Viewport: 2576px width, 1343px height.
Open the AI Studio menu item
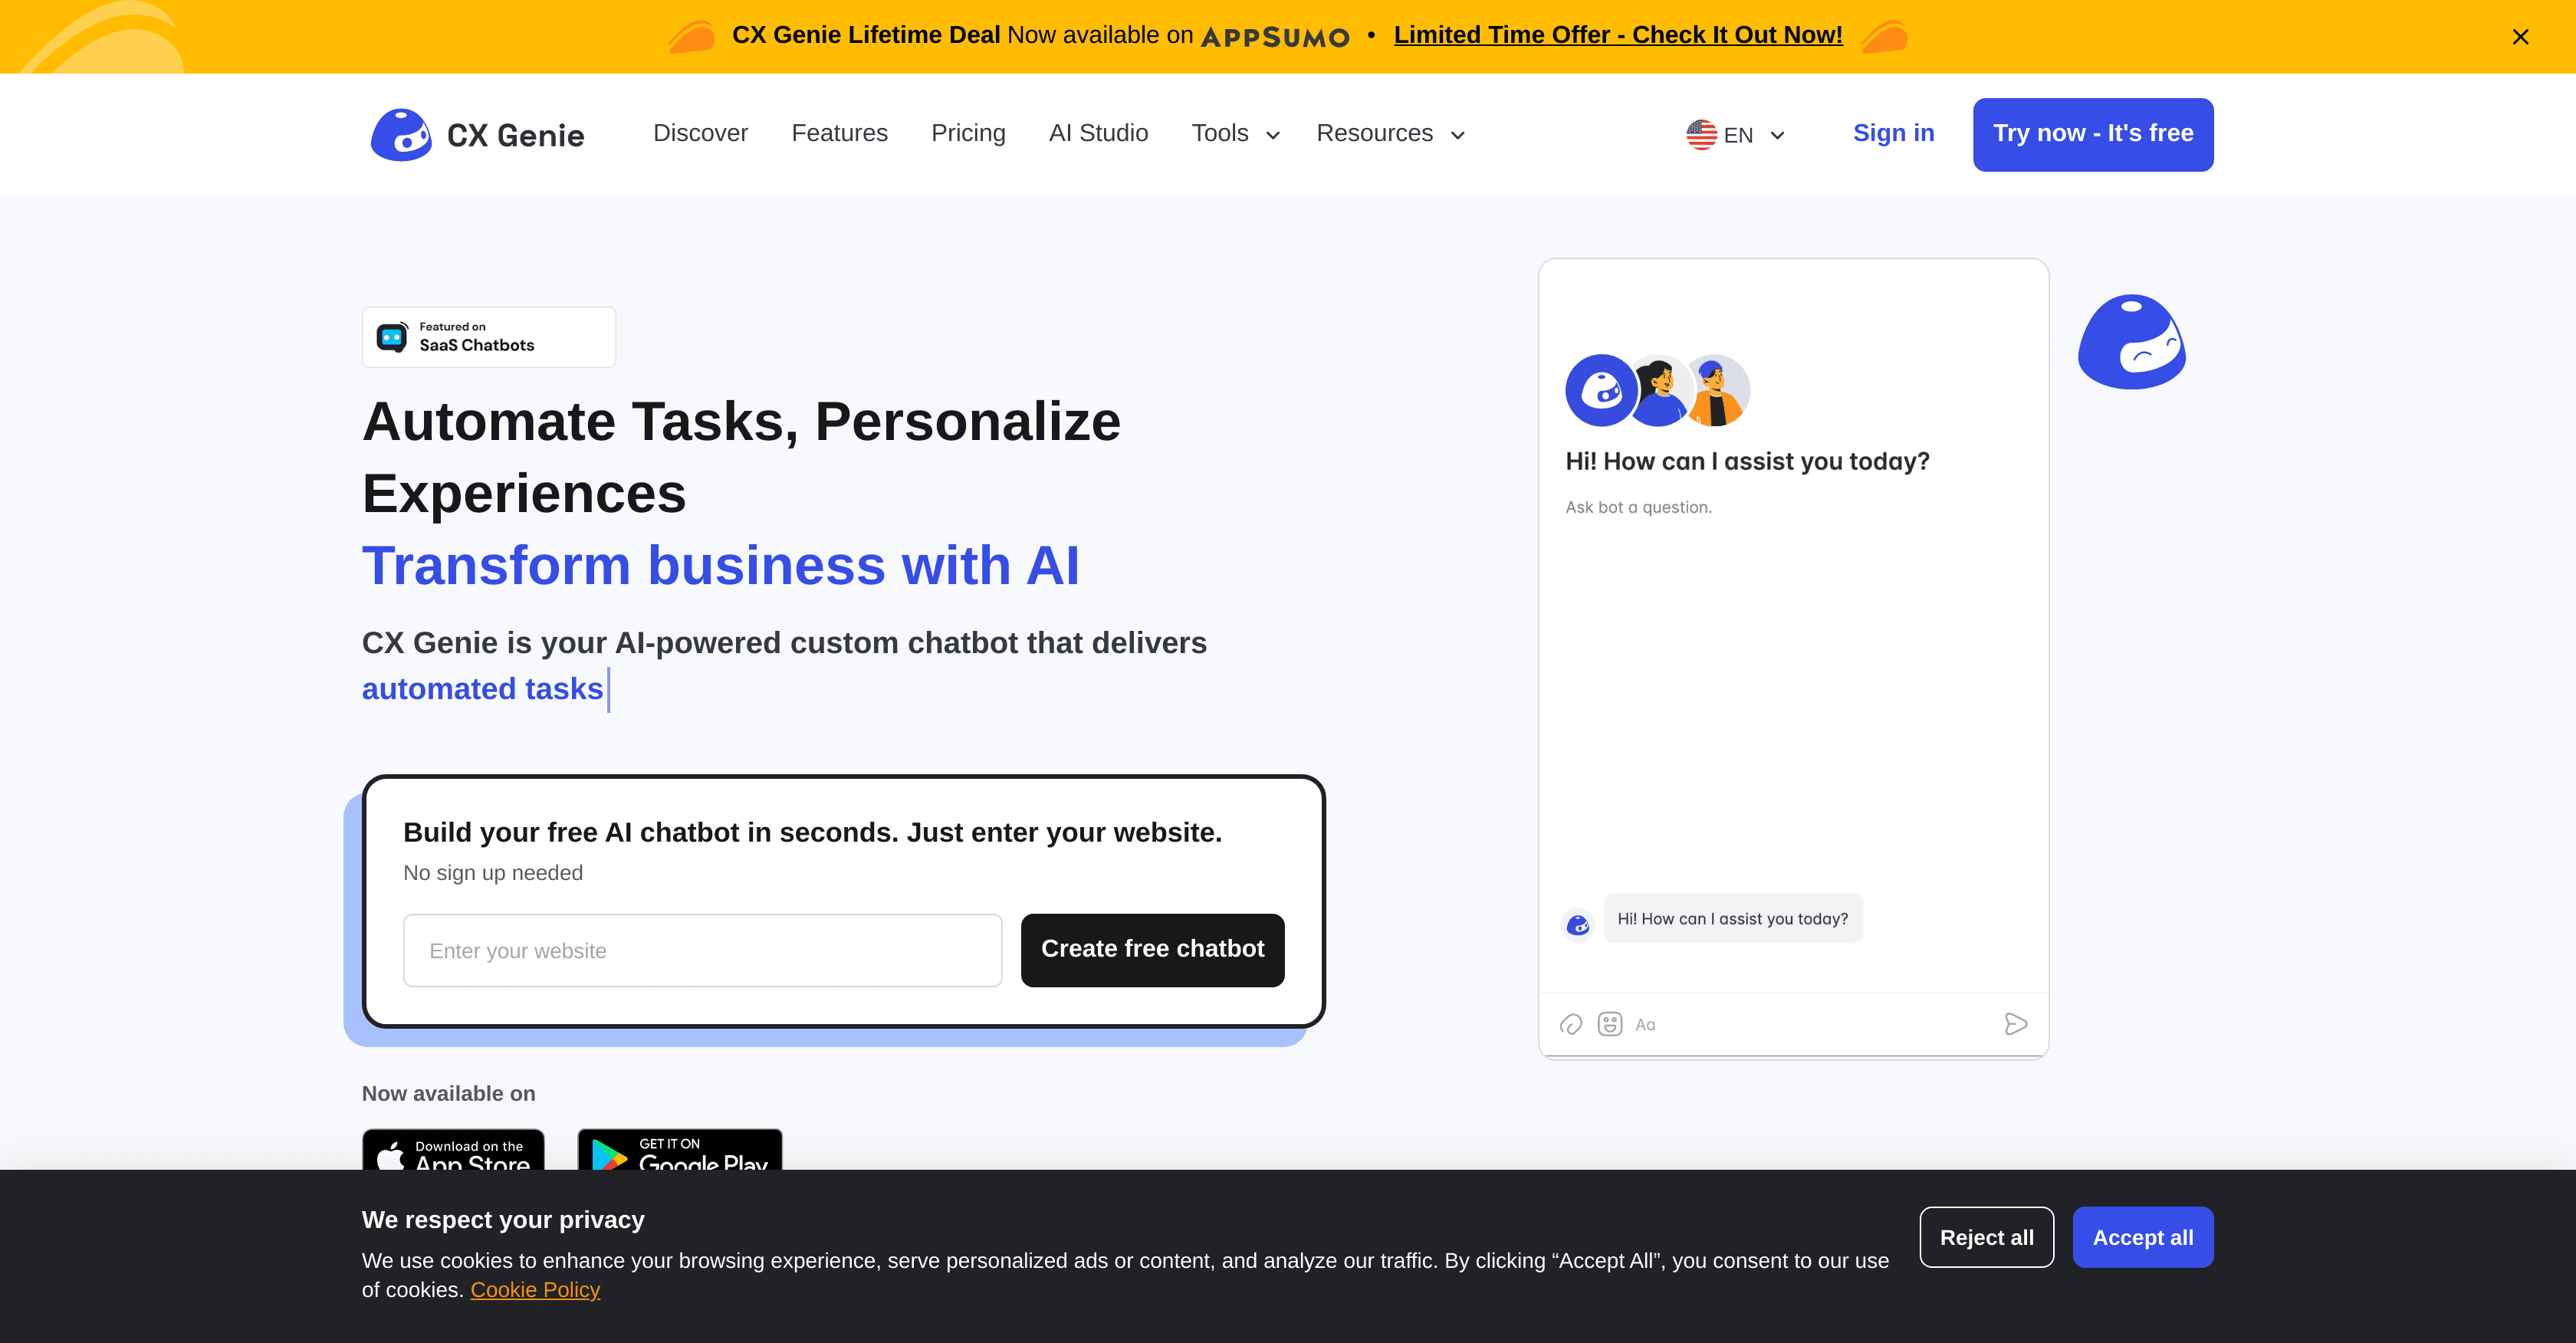tap(1098, 133)
